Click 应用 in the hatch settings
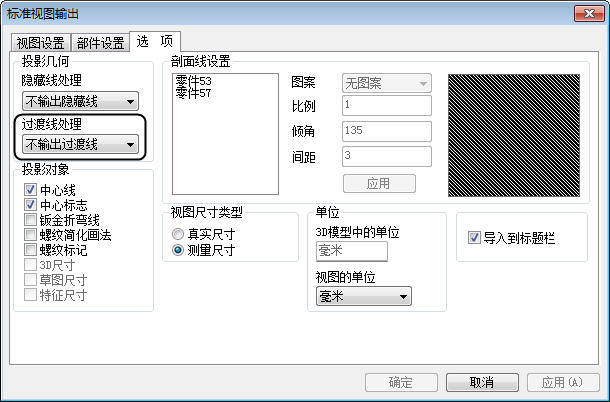The height and width of the screenshot is (402, 610). point(379,183)
